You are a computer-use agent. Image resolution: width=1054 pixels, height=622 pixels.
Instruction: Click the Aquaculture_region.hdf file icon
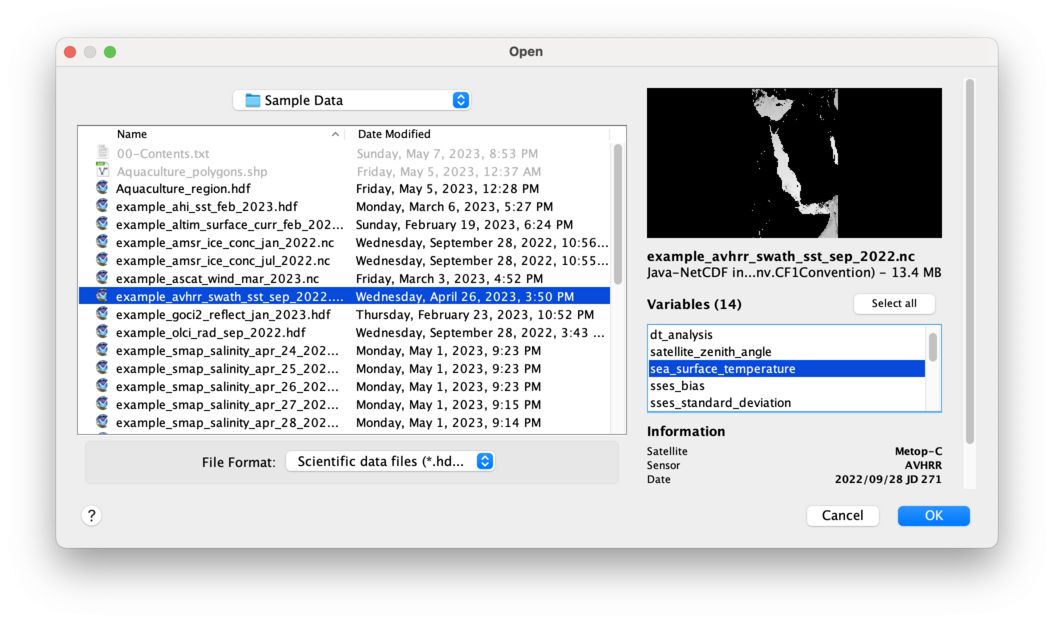(102, 188)
